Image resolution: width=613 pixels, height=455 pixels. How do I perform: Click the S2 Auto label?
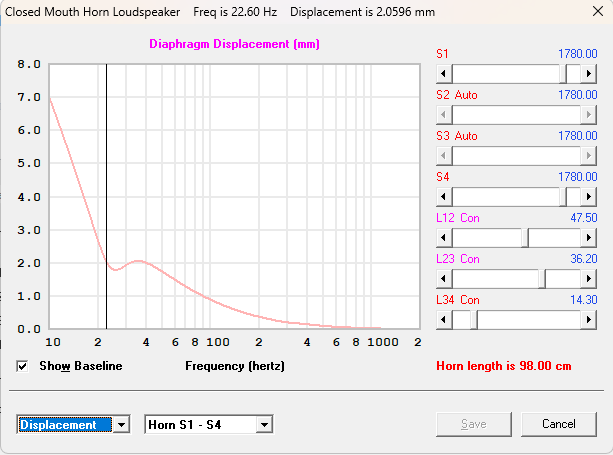point(457,95)
